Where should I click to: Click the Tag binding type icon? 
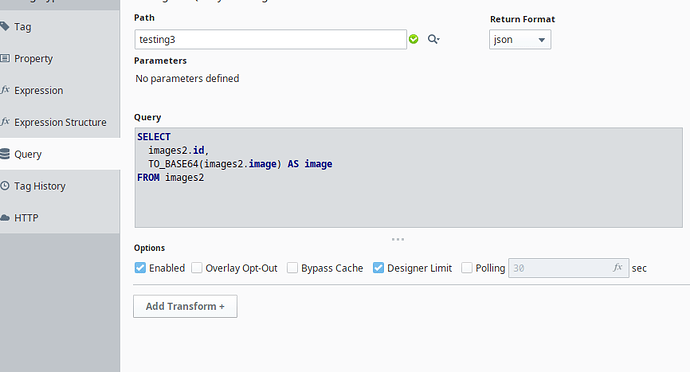tap(4, 26)
